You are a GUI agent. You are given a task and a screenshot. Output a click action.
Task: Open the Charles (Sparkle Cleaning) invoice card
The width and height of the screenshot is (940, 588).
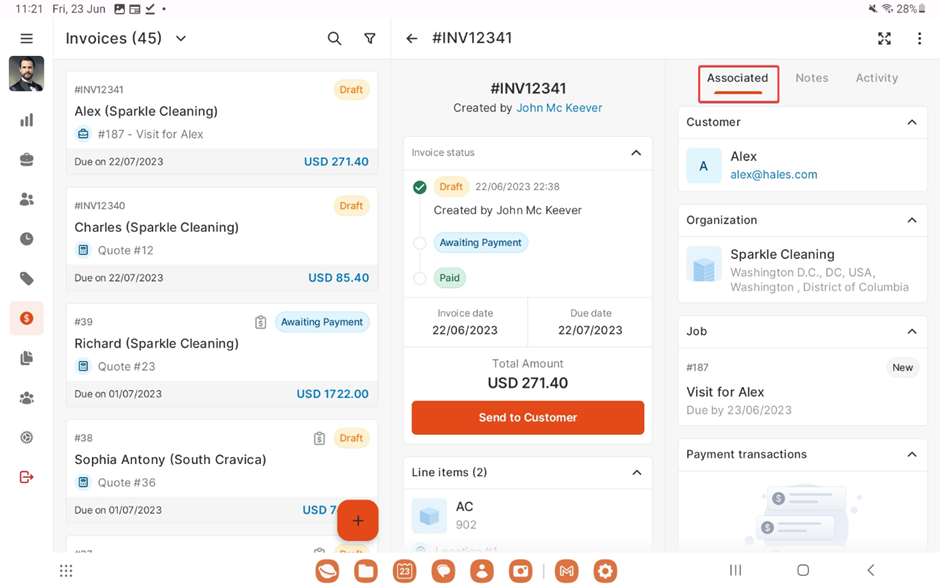tap(221, 239)
